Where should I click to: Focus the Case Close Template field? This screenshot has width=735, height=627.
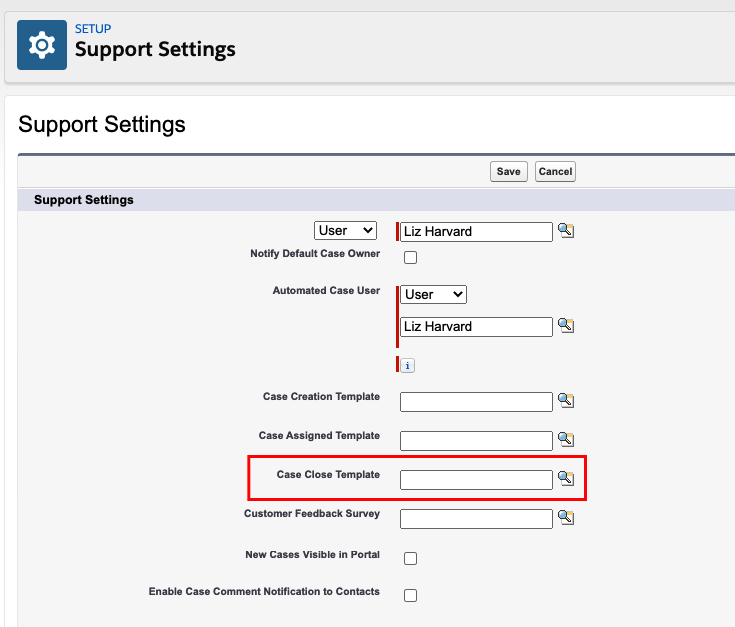(x=476, y=480)
